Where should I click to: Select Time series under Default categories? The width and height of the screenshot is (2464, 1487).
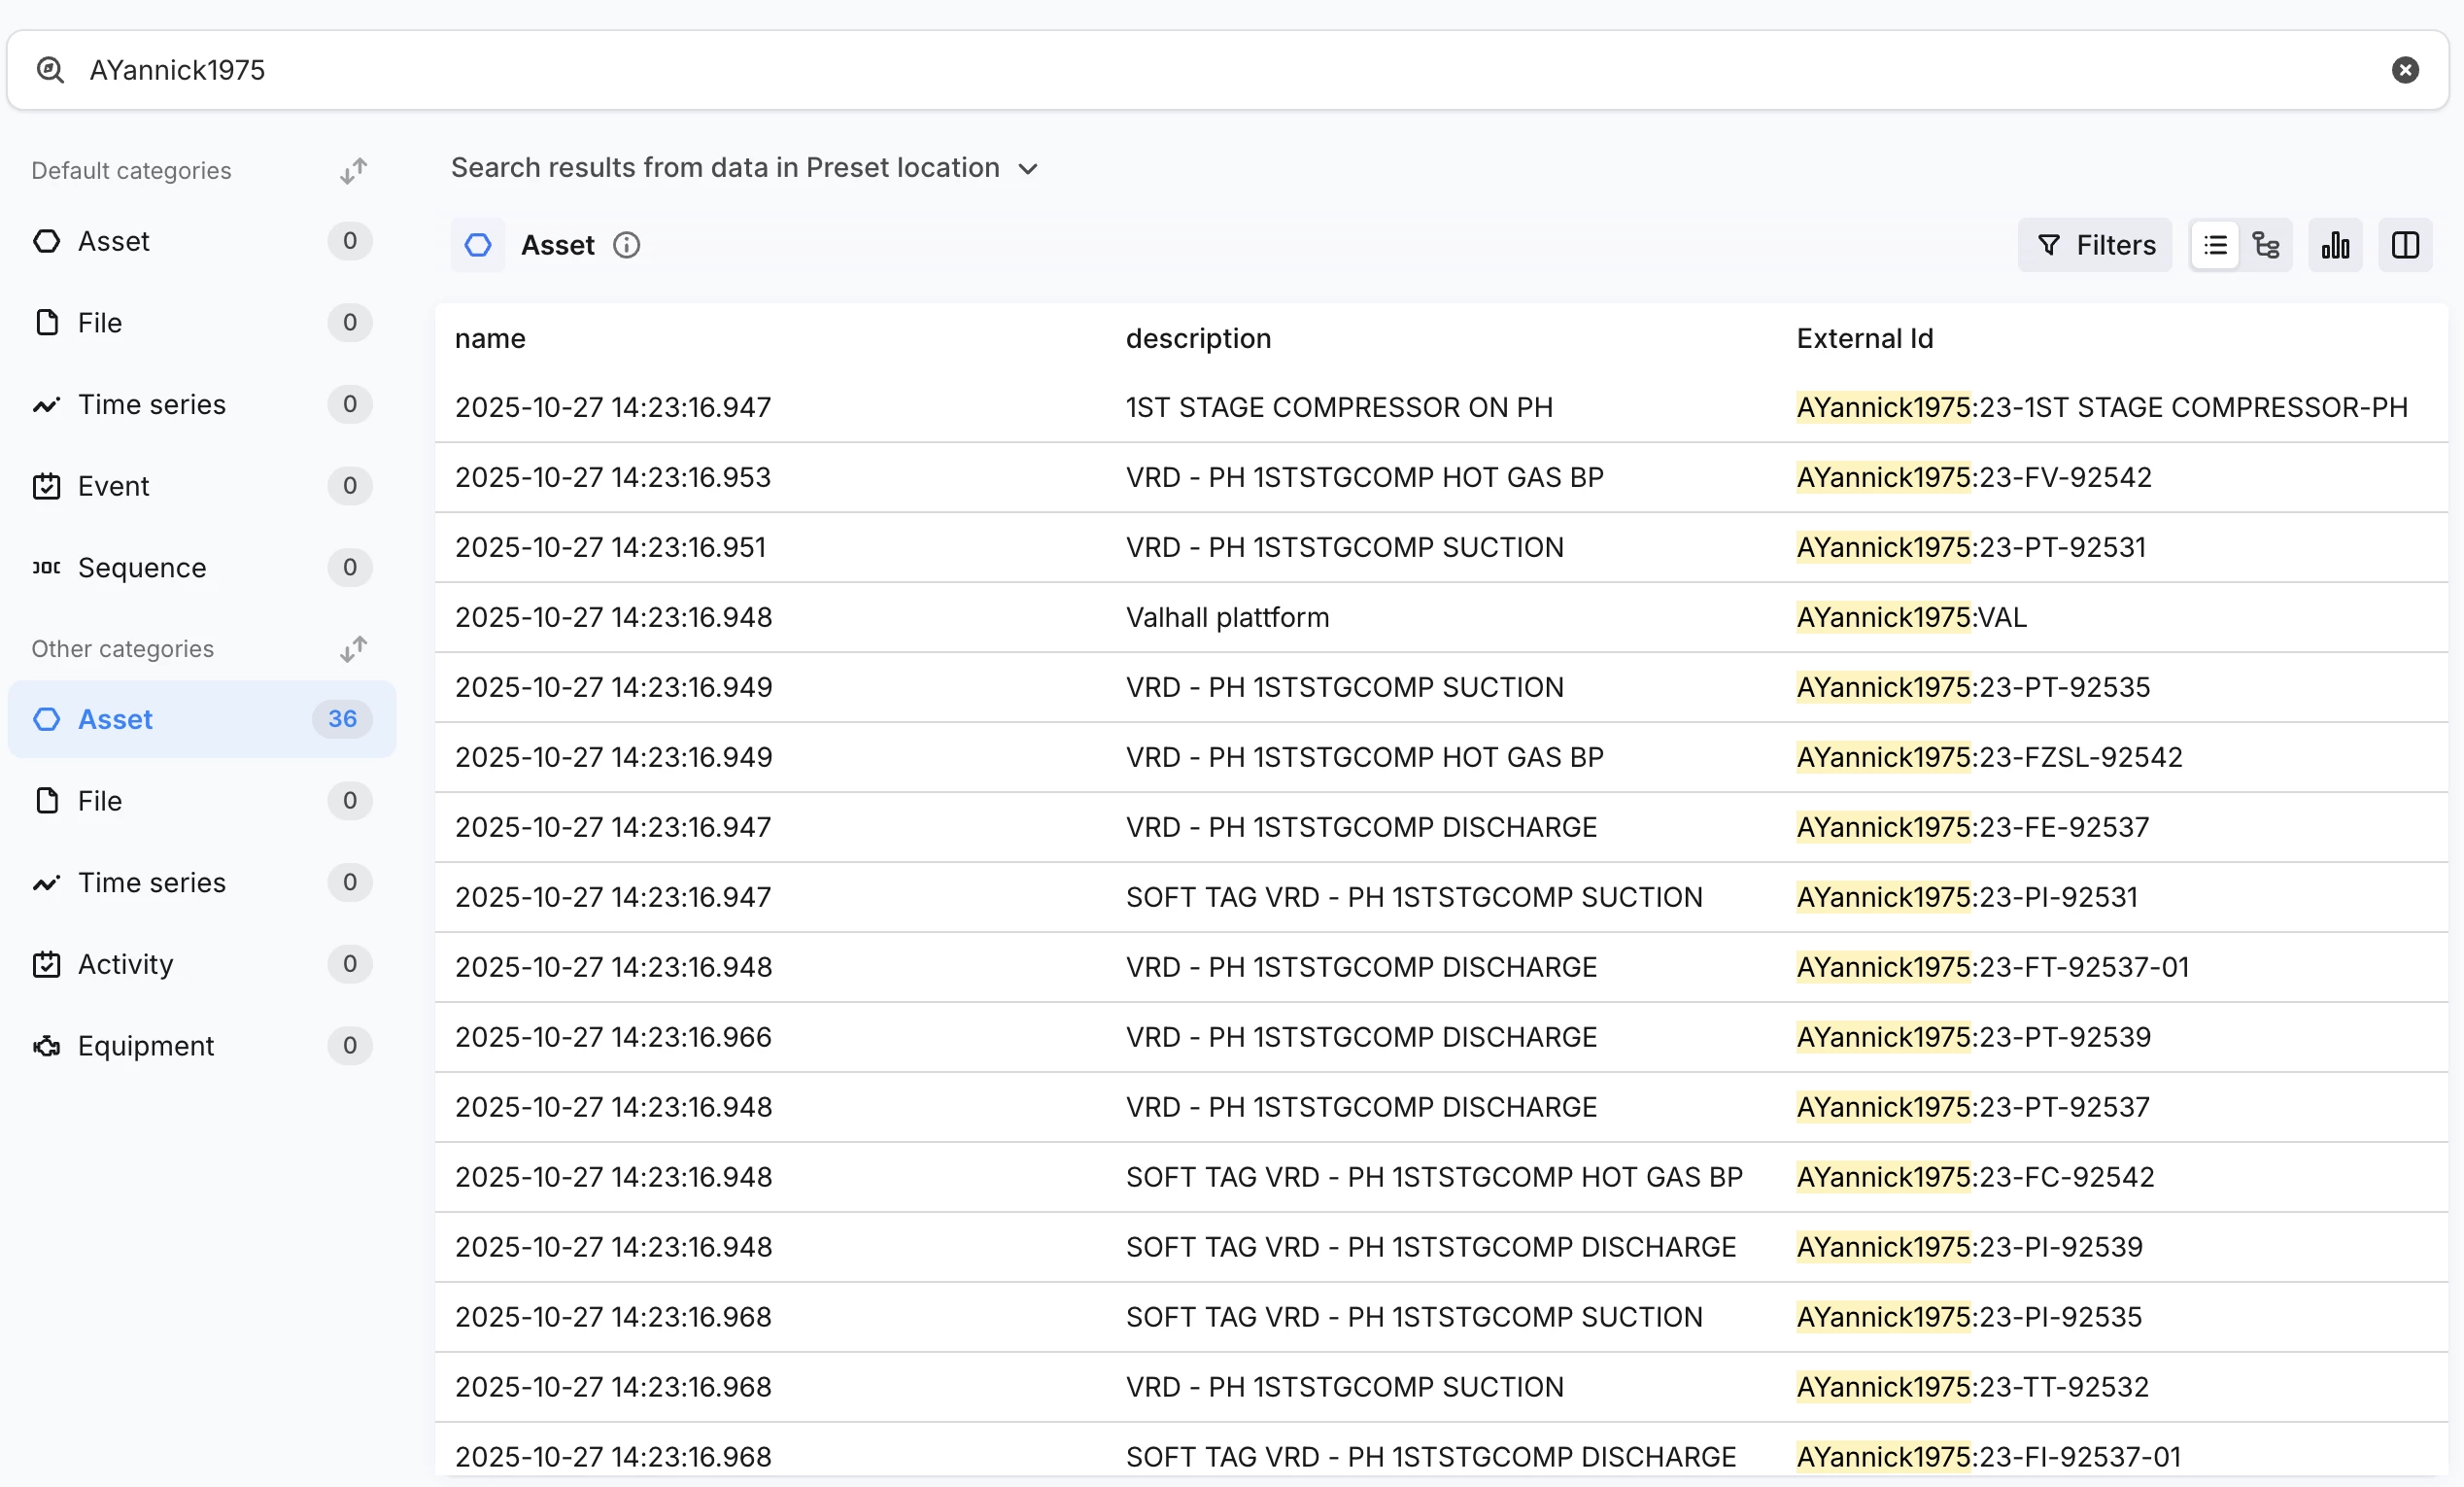[x=151, y=404]
